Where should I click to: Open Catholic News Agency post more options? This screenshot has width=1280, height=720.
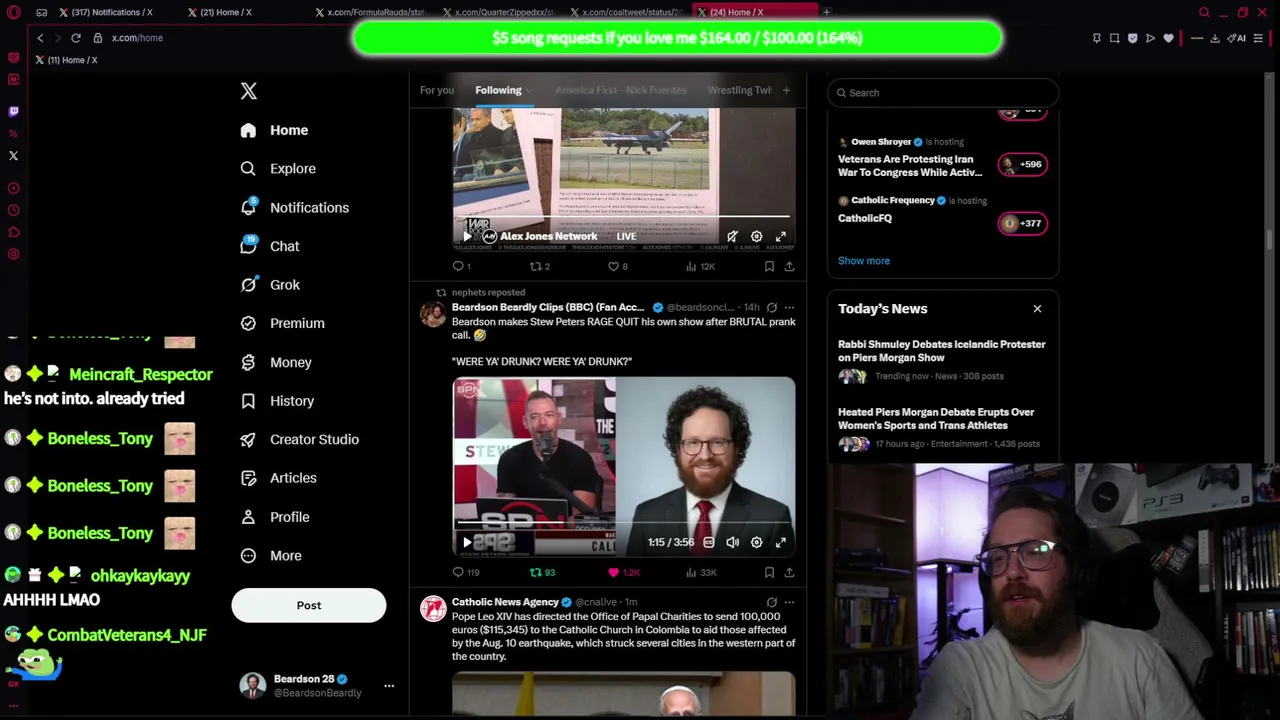point(789,603)
